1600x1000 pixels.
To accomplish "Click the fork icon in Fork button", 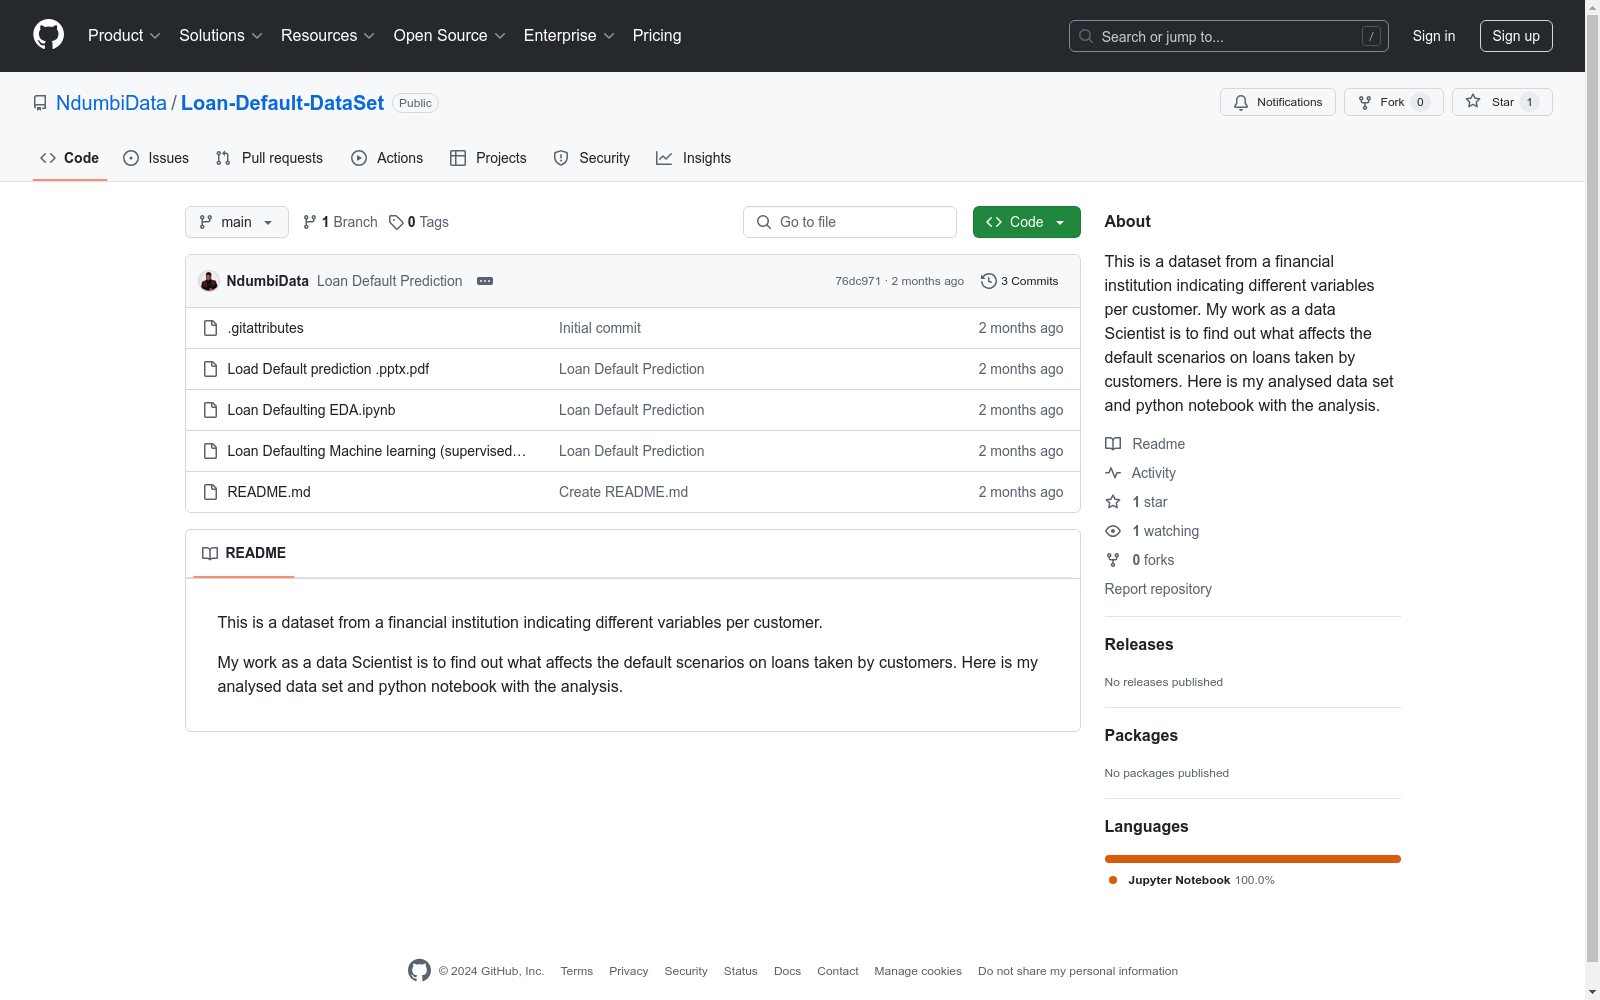I will (1365, 102).
